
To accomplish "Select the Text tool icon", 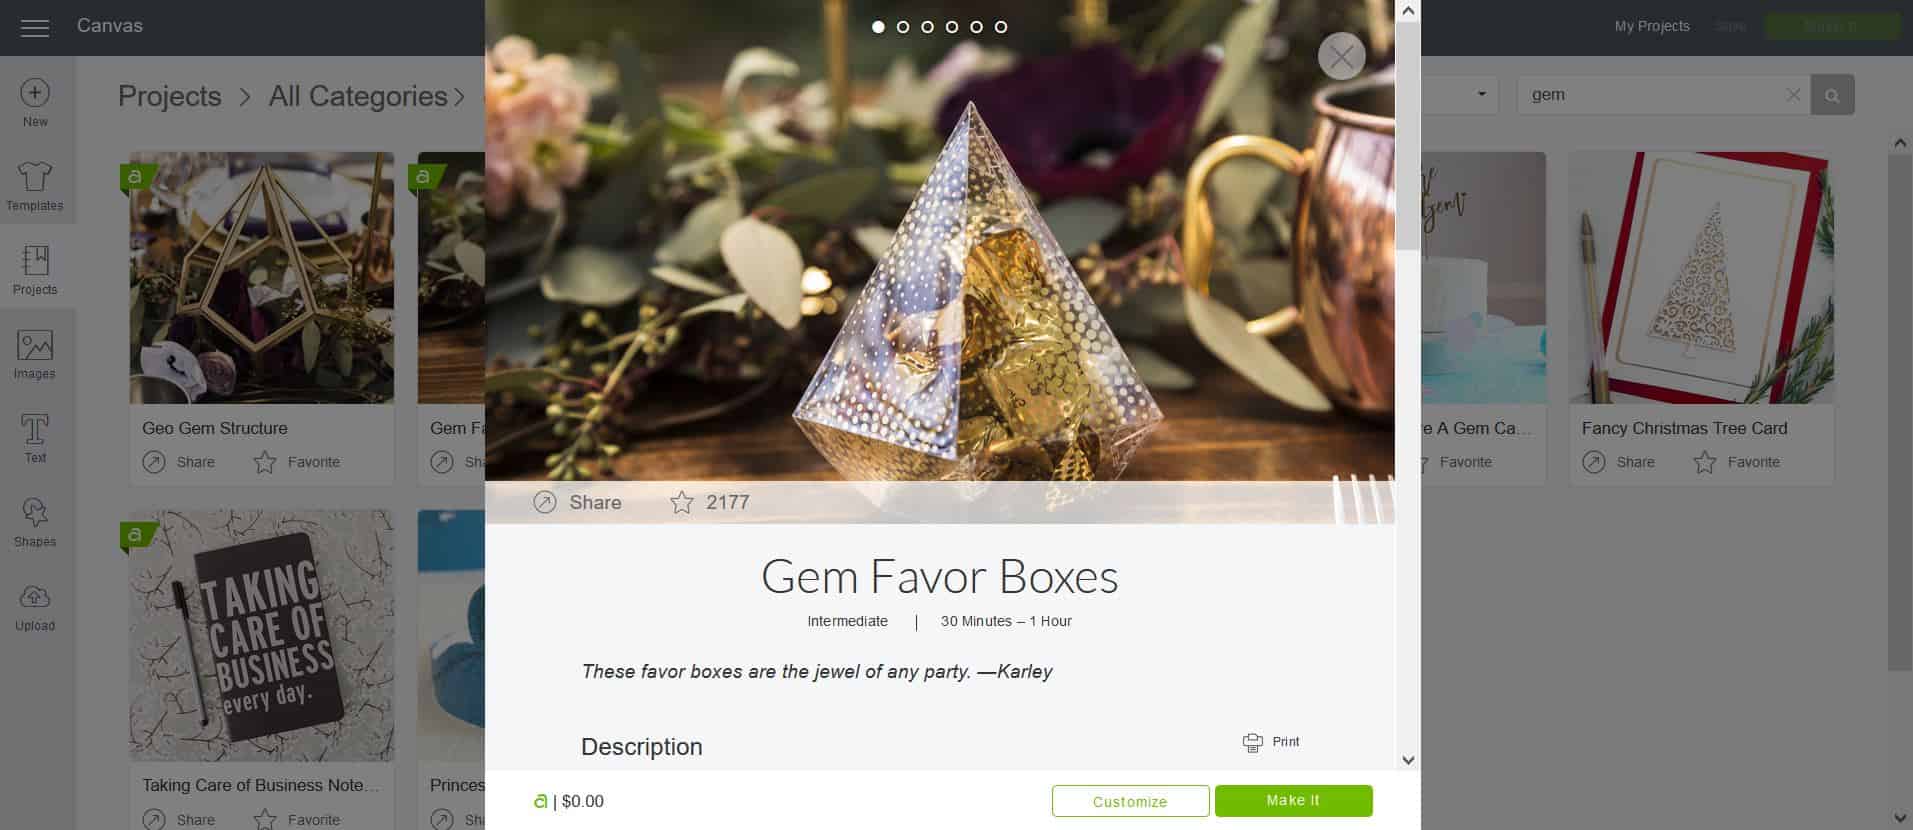I will tap(35, 430).
